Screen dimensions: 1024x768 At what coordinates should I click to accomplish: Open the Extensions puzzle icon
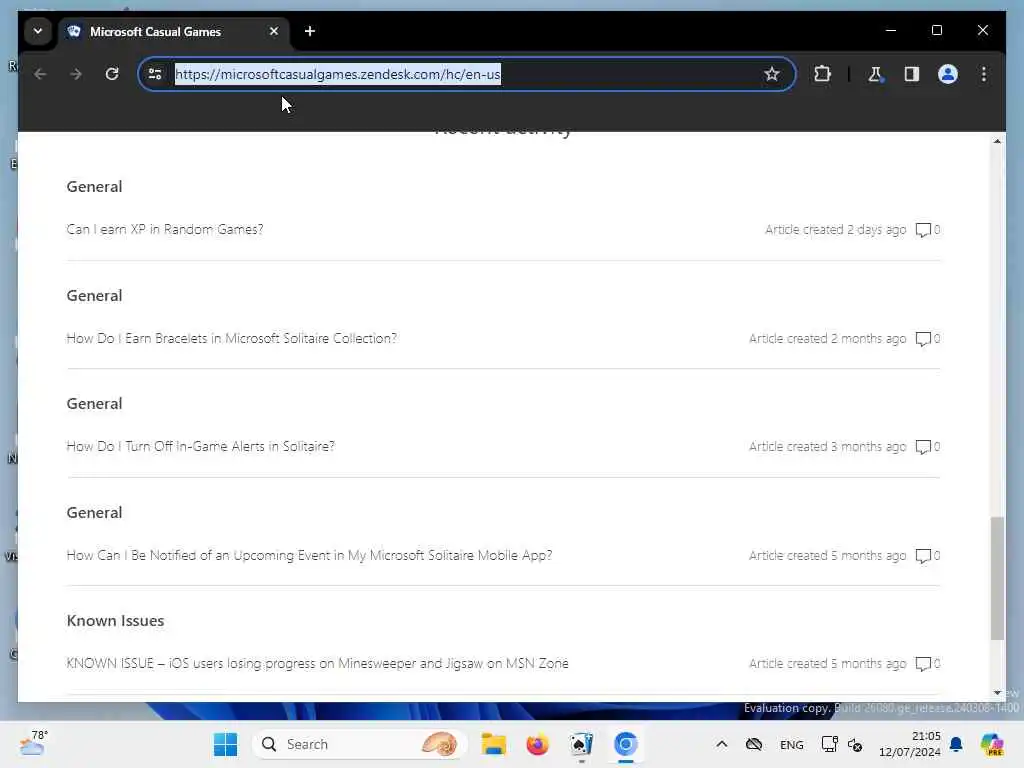[x=822, y=74]
